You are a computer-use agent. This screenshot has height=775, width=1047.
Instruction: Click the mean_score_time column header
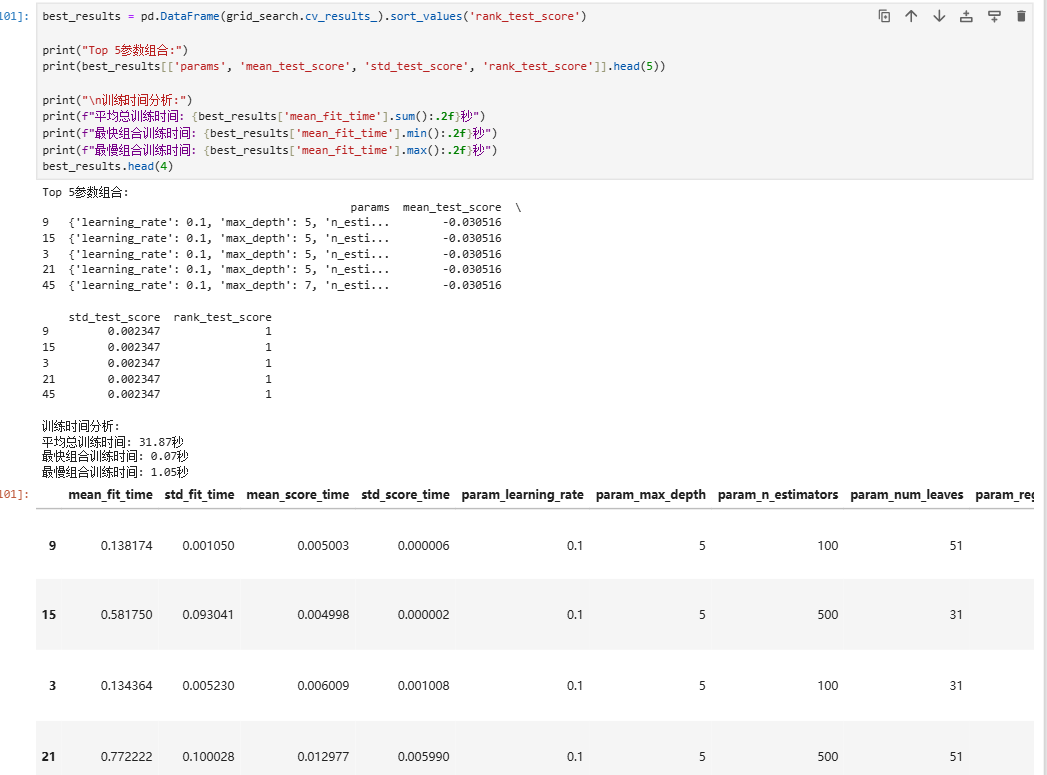pyautogui.click(x=297, y=495)
